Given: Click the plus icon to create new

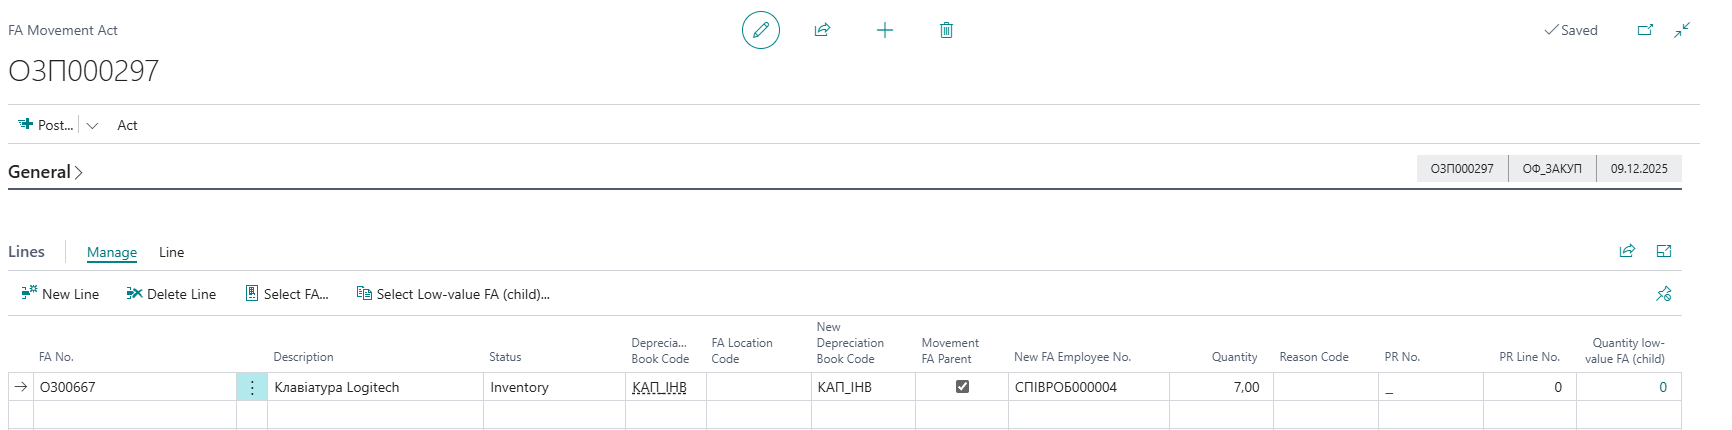Looking at the screenshot, I should (x=884, y=30).
